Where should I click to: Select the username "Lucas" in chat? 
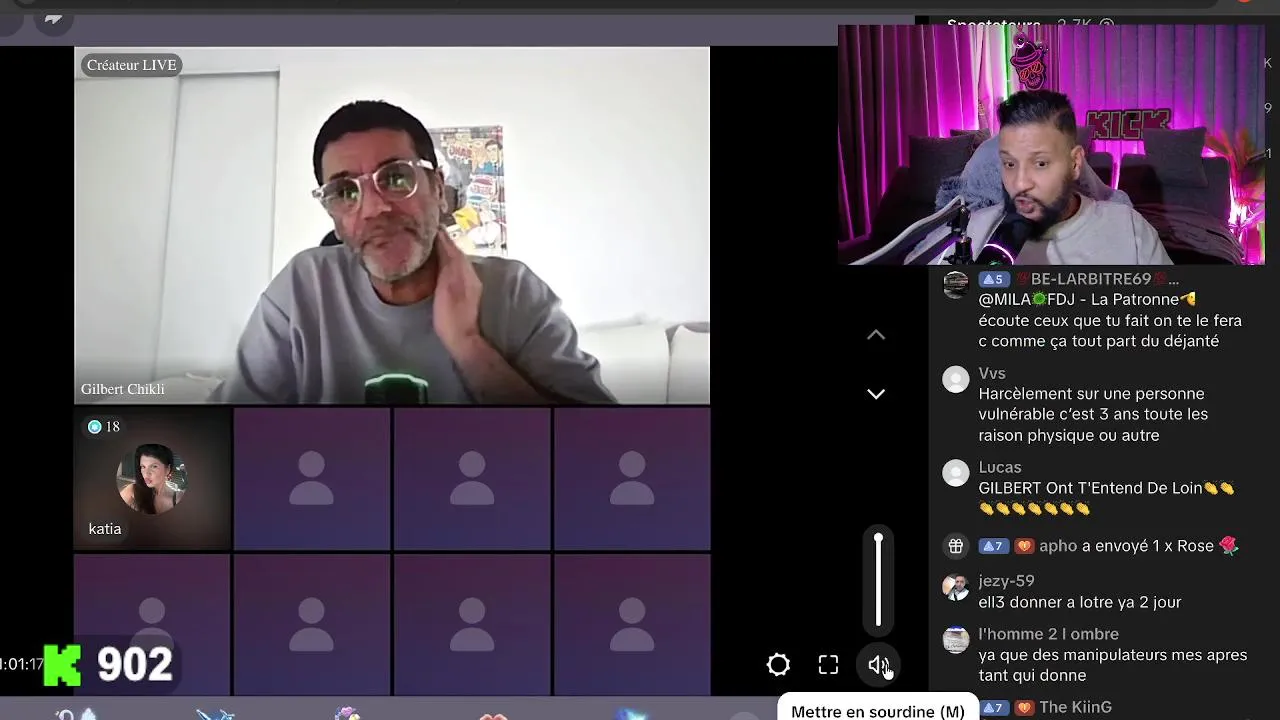pyautogui.click(x=1000, y=467)
